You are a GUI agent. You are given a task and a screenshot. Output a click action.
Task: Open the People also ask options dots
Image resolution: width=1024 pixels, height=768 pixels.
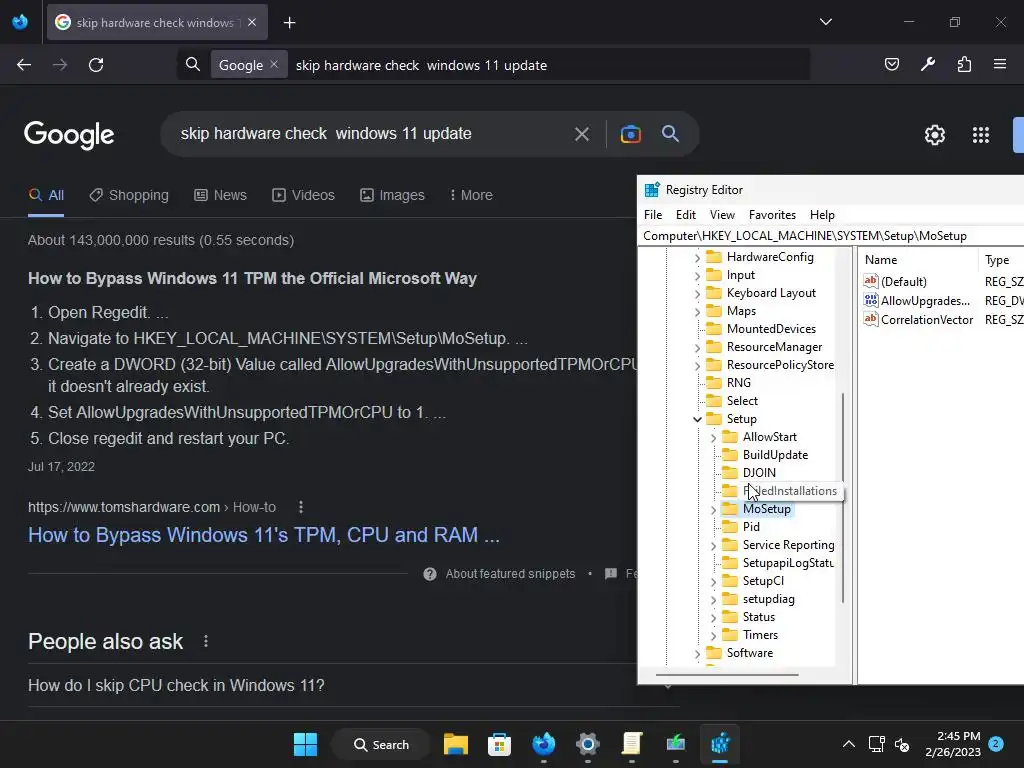[206, 641]
